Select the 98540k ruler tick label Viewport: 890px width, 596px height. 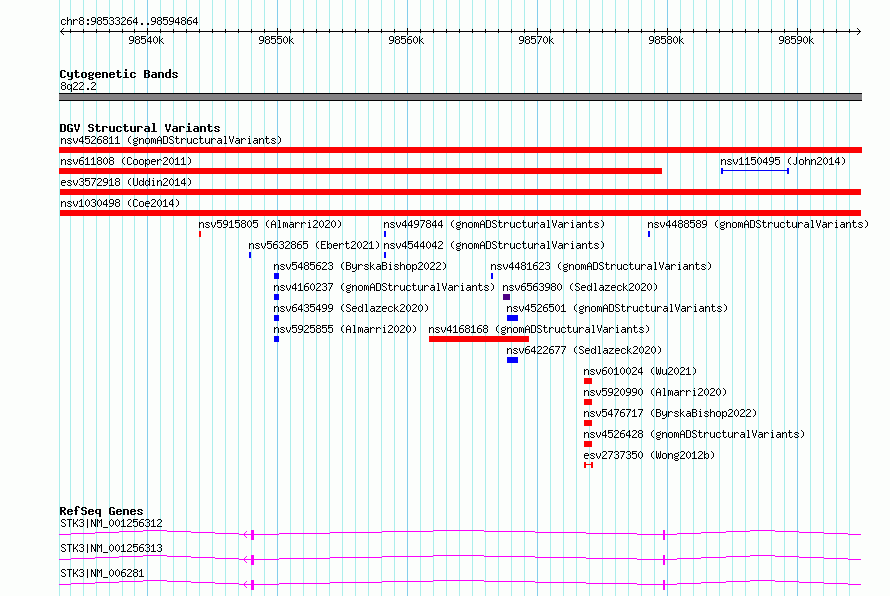146,40
